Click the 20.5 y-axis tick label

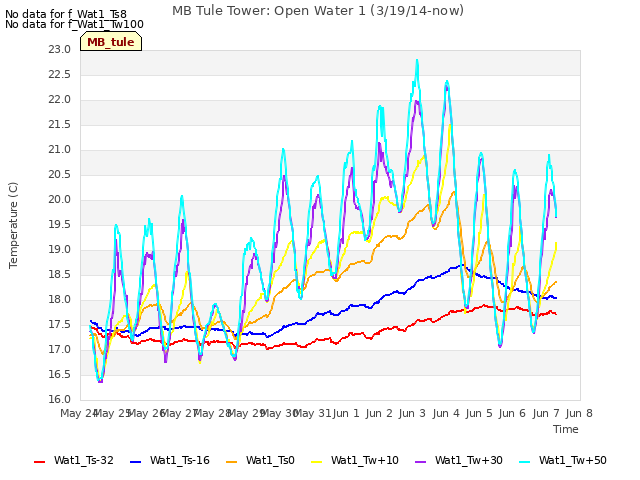click(60, 175)
